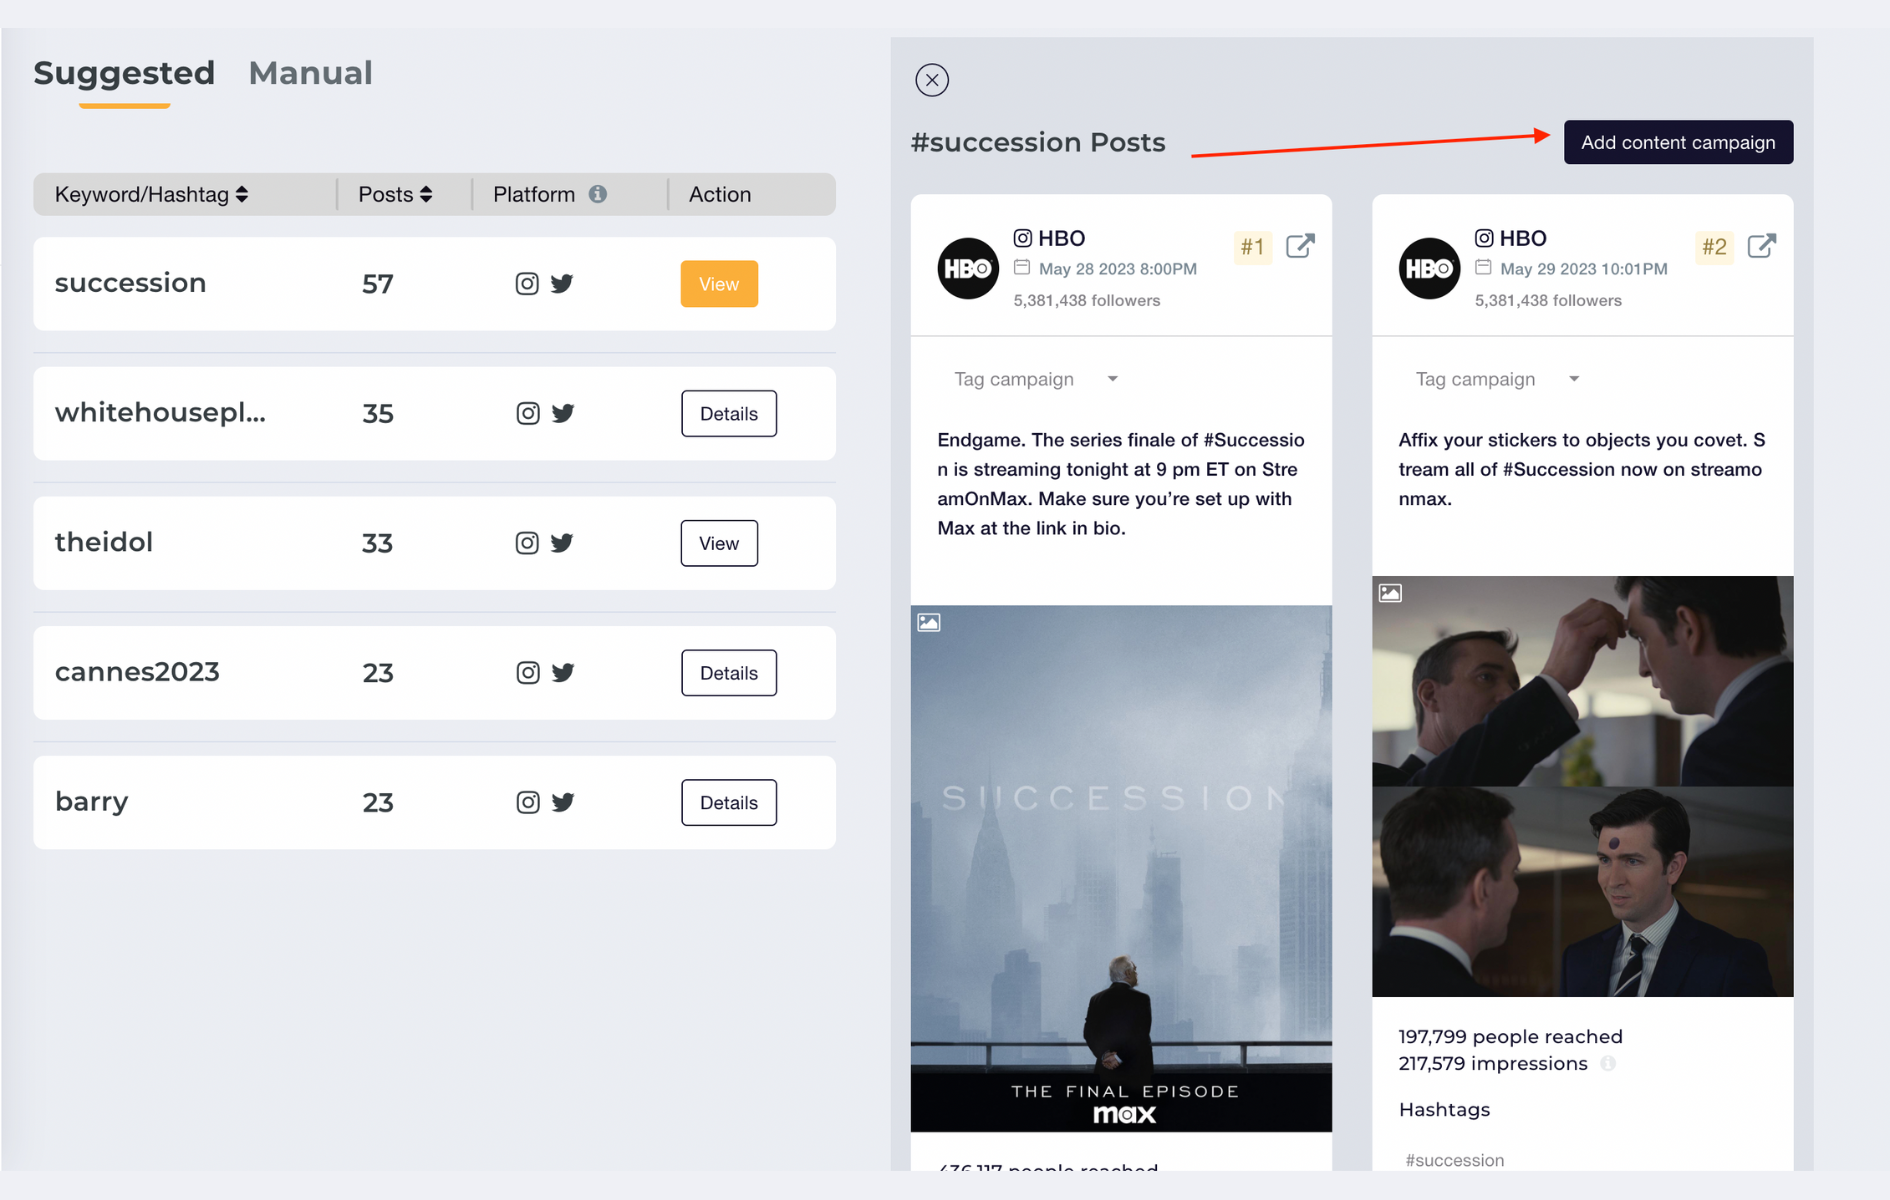Click calendar icon on post #2 date
Screen dimensions: 1890x1200
[1483, 267]
